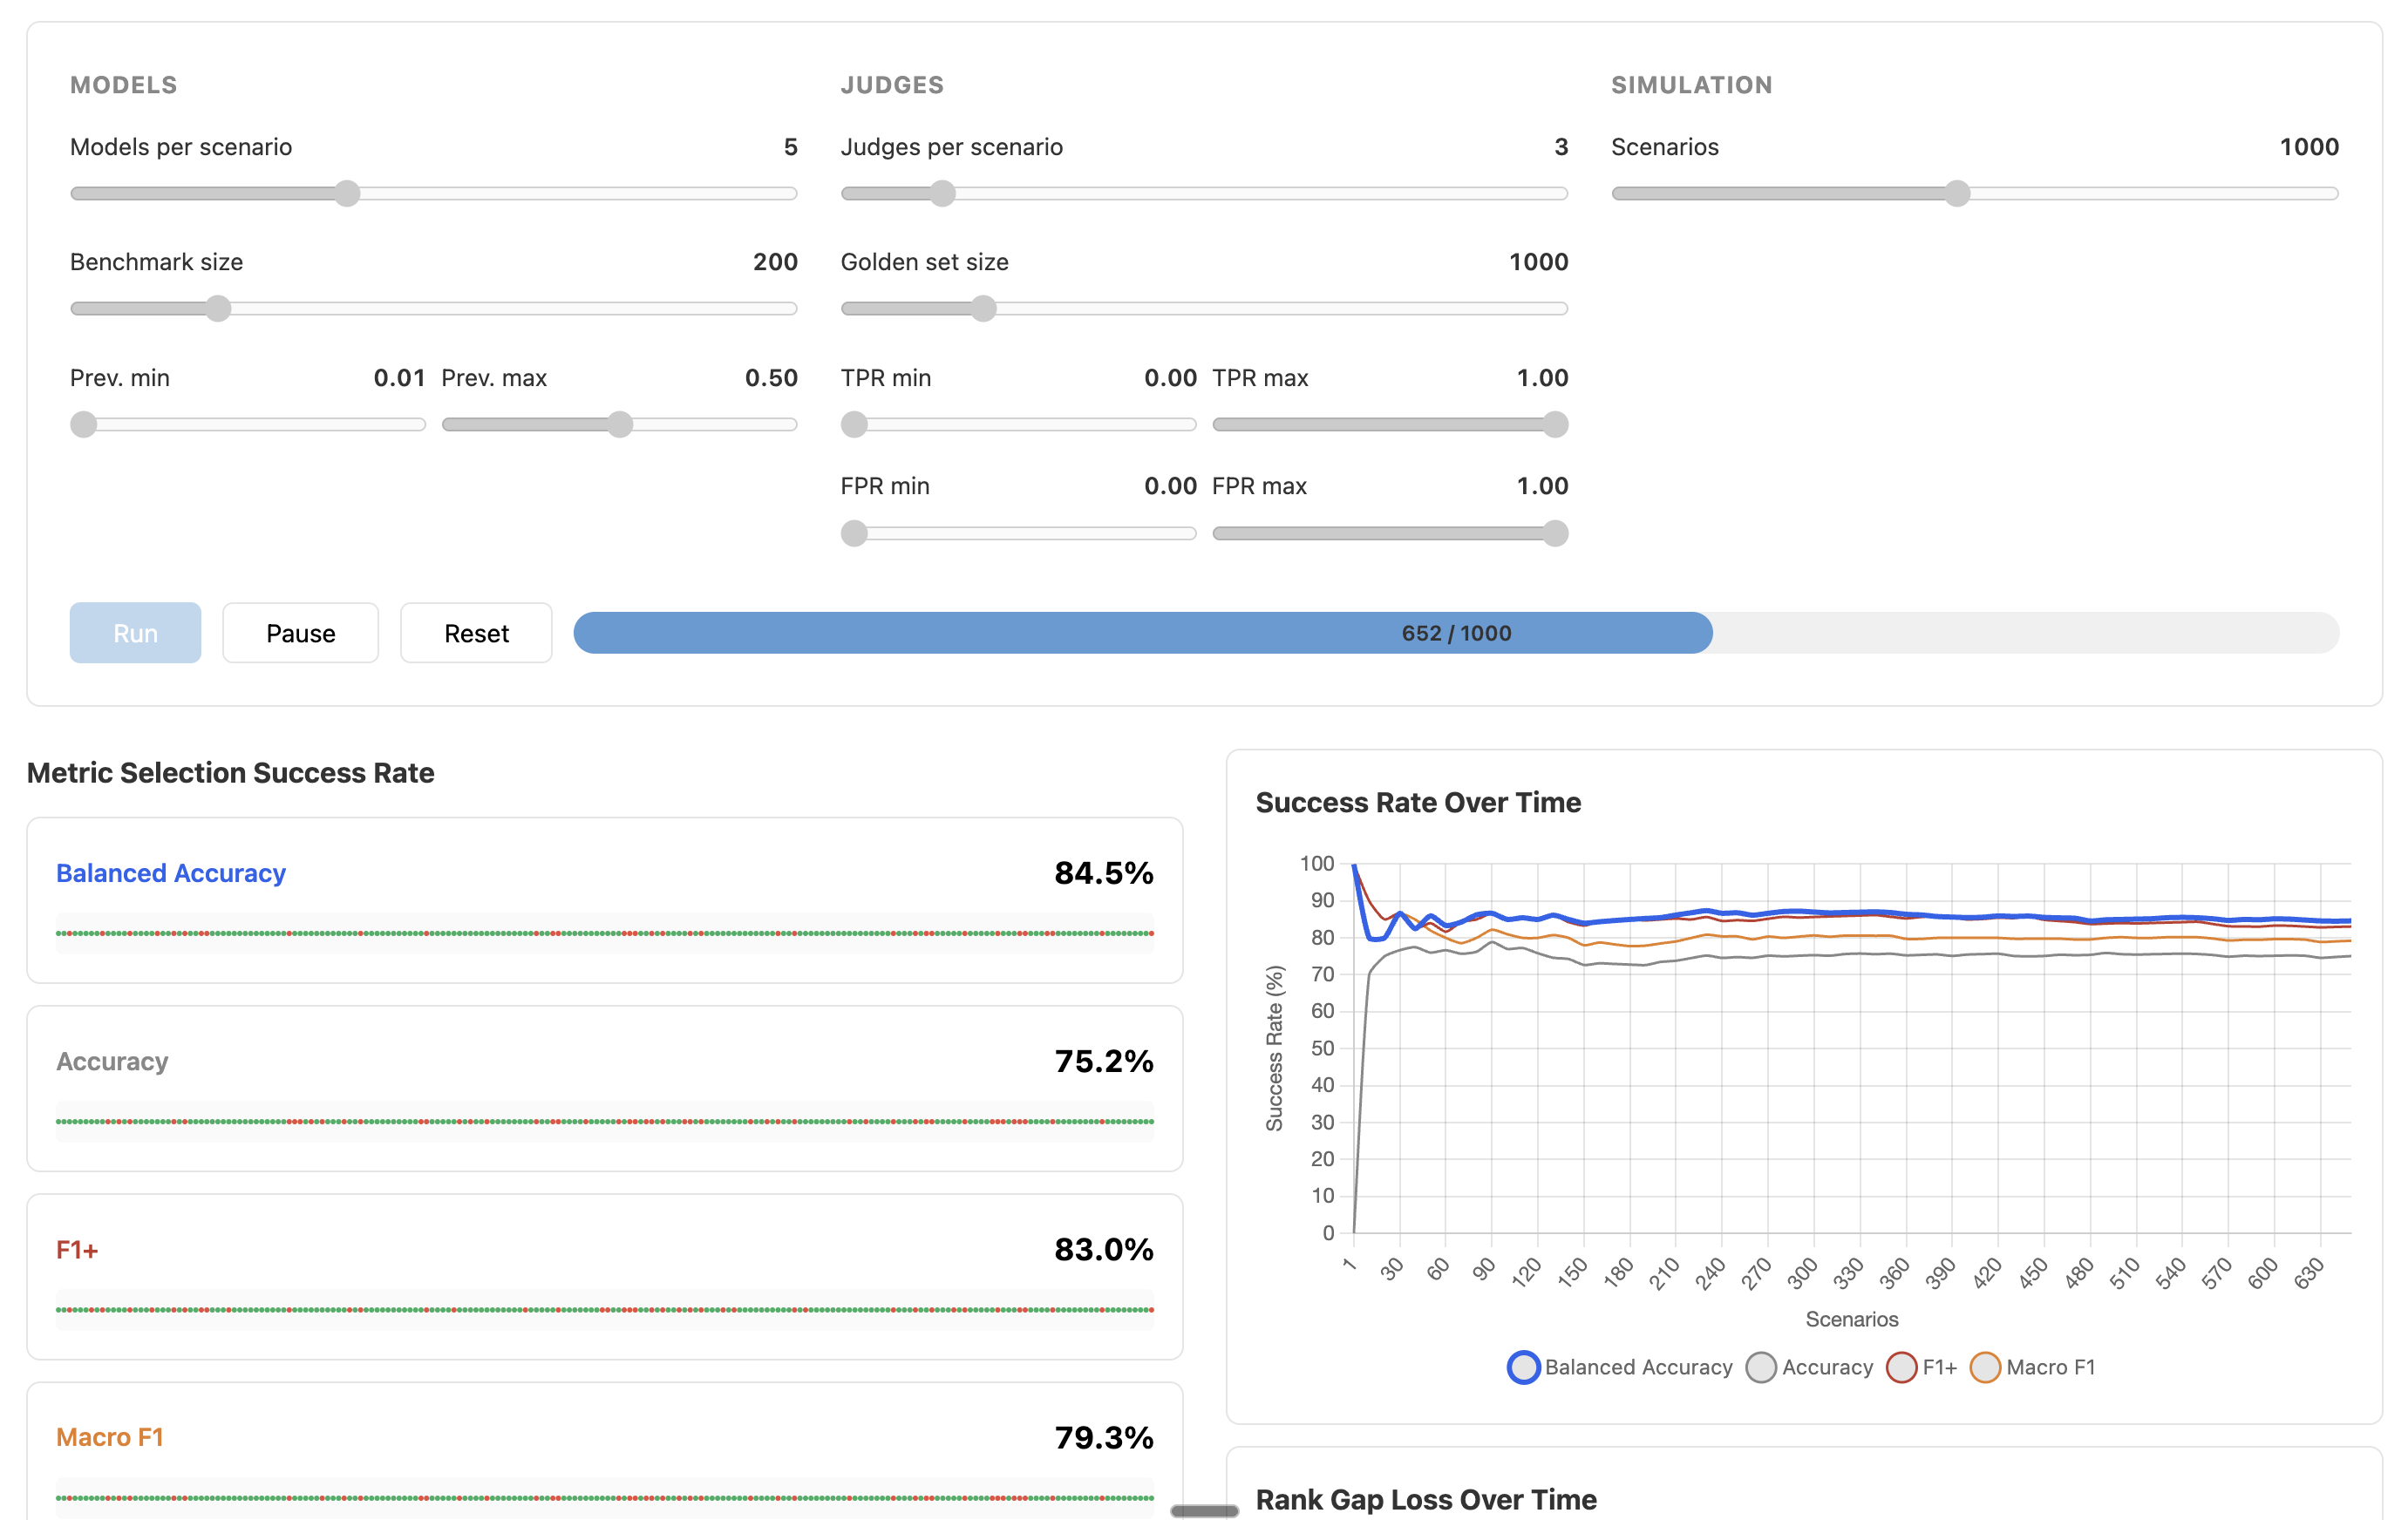
Task: Toggle the F1+ legend marker
Action: pos(1901,1367)
